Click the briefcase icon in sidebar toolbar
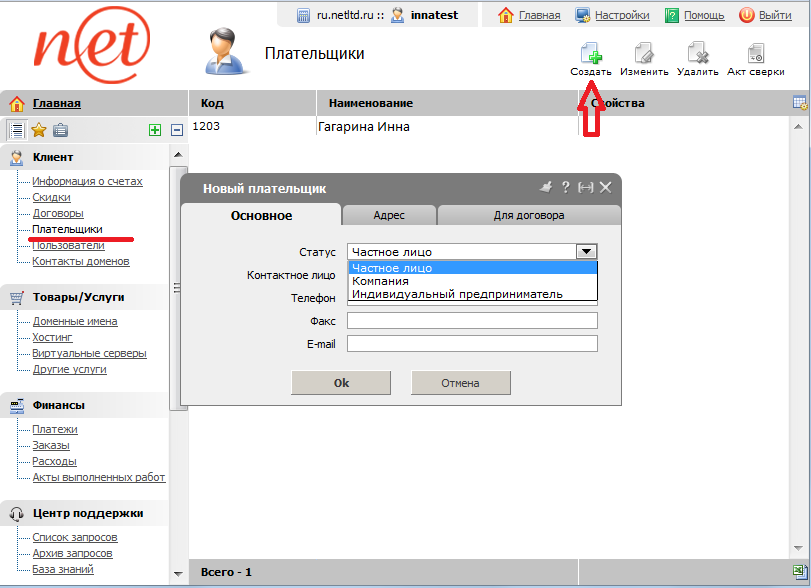 click(60, 130)
